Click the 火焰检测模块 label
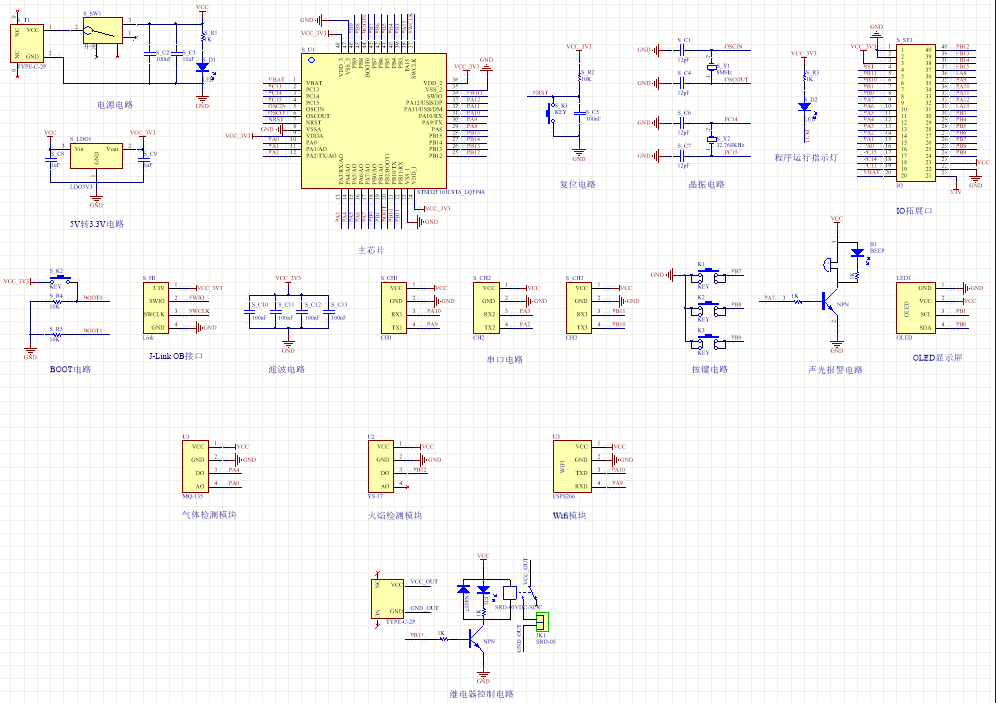996x703 pixels. pyautogui.click(x=394, y=515)
